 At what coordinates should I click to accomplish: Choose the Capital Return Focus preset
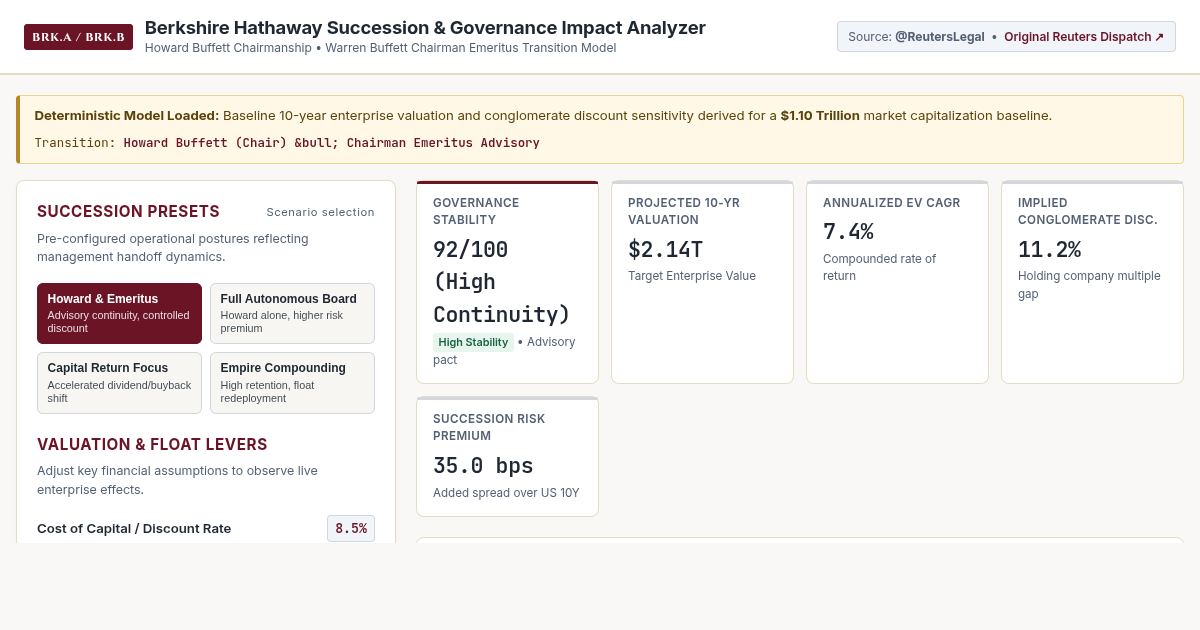(x=119, y=383)
